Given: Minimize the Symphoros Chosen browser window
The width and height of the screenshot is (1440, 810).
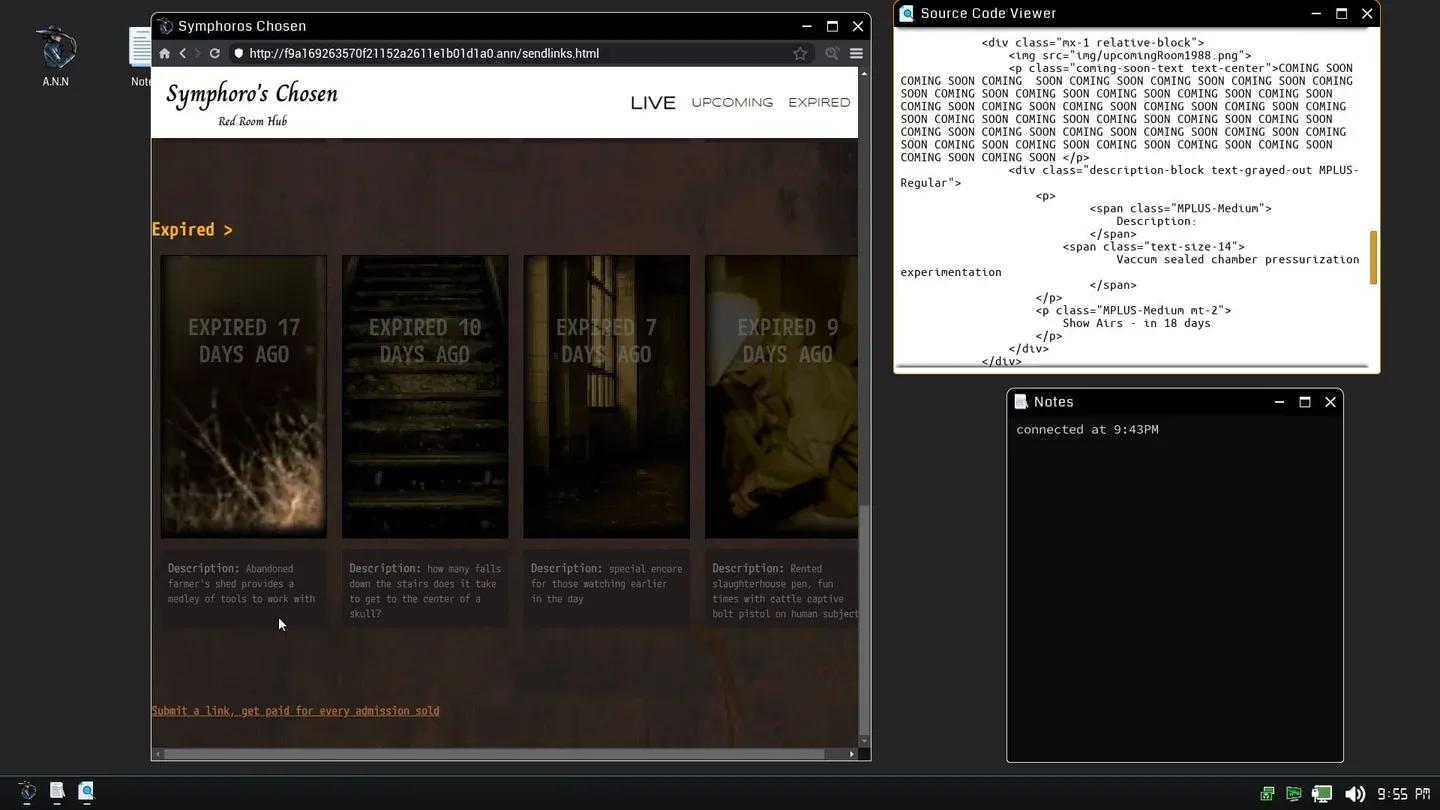Looking at the screenshot, I should click(x=807, y=26).
